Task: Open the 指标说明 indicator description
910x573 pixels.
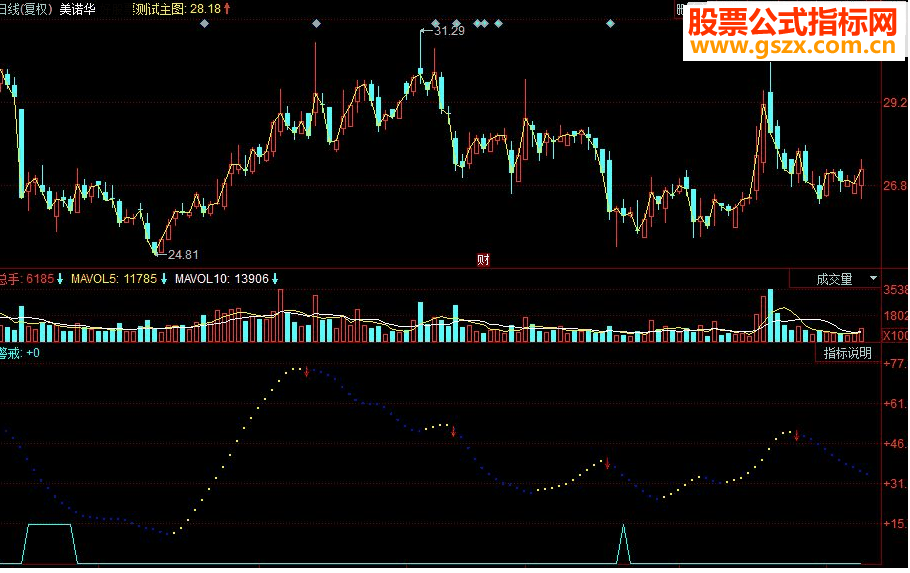Action: pos(847,353)
